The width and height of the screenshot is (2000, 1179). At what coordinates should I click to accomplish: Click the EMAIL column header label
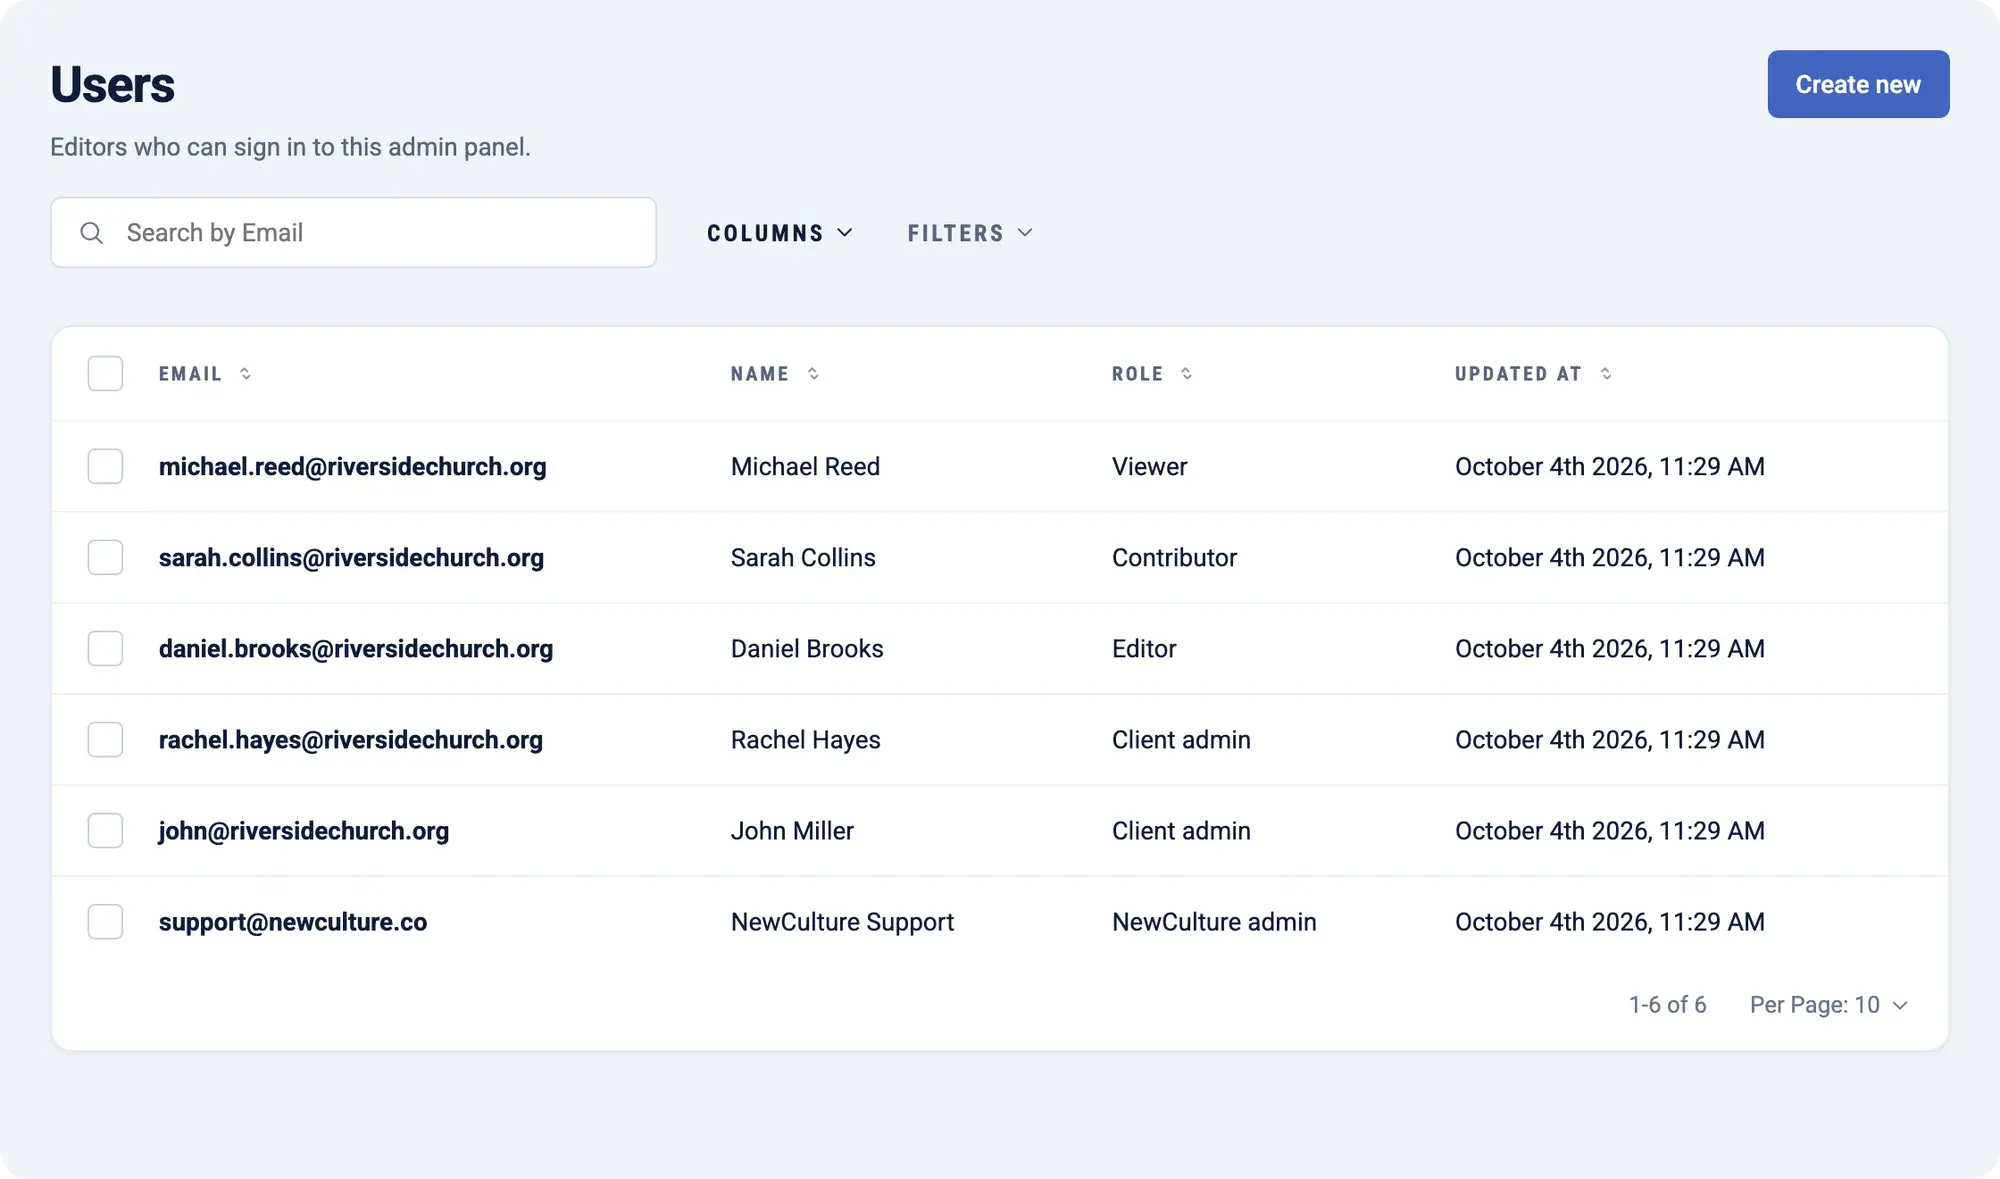pyautogui.click(x=190, y=374)
